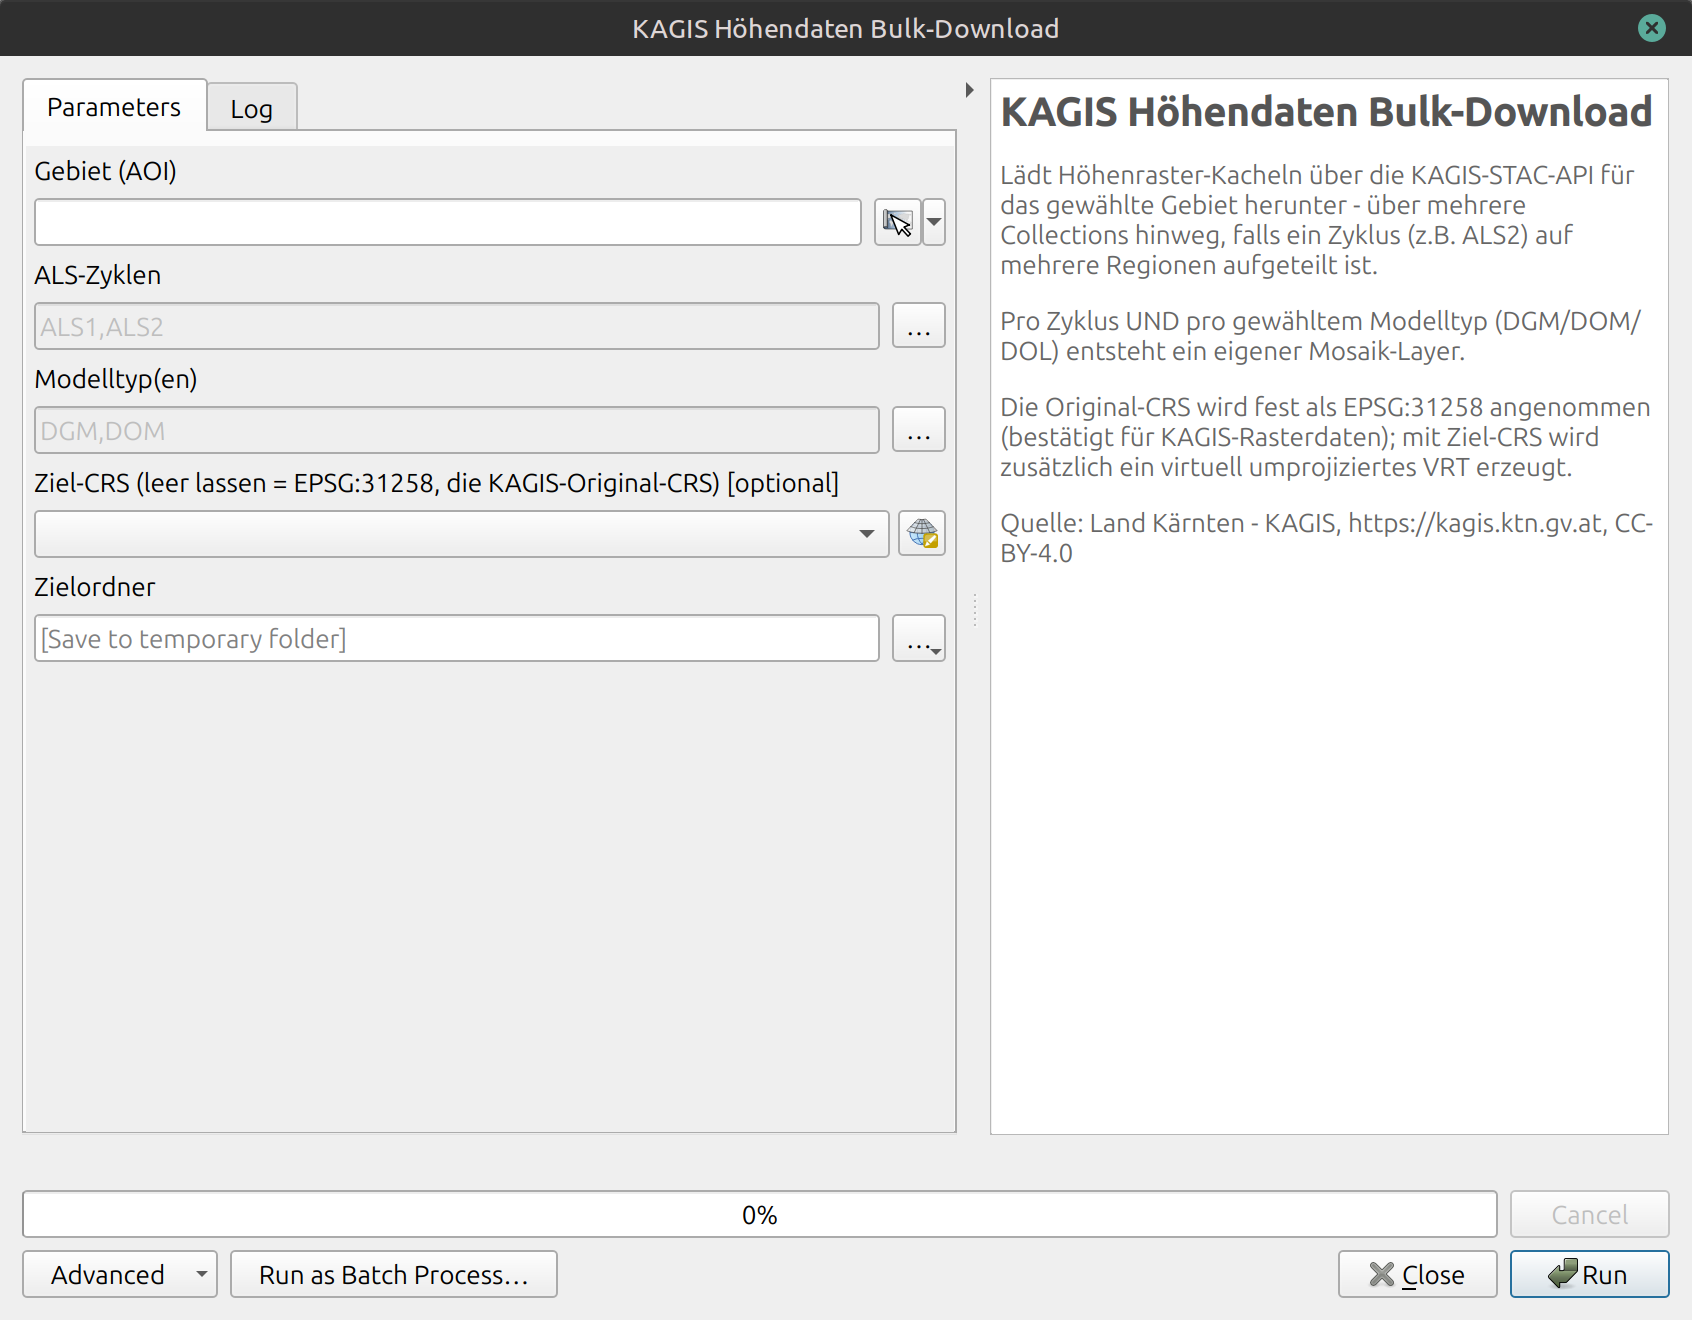The width and height of the screenshot is (1692, 1320).
Task: Expand the Ziel-CRS combo box
Action: click(462, 534)
